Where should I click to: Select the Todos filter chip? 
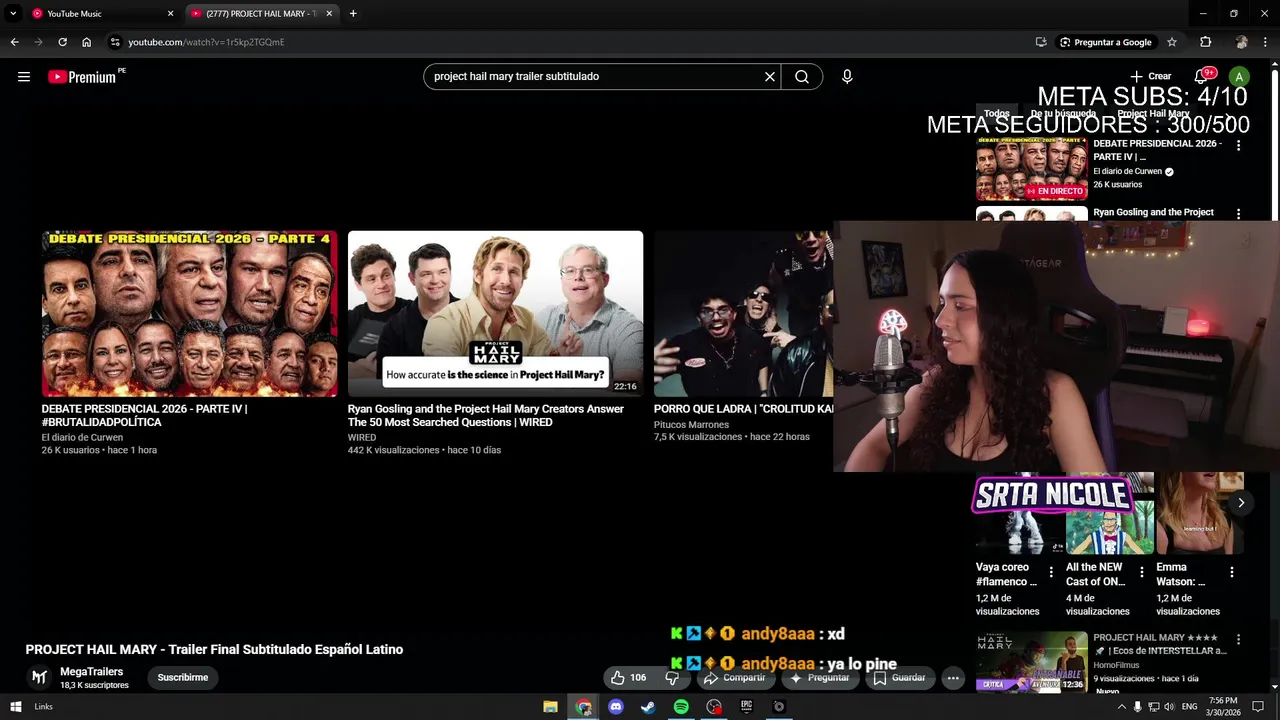[997, 114]
